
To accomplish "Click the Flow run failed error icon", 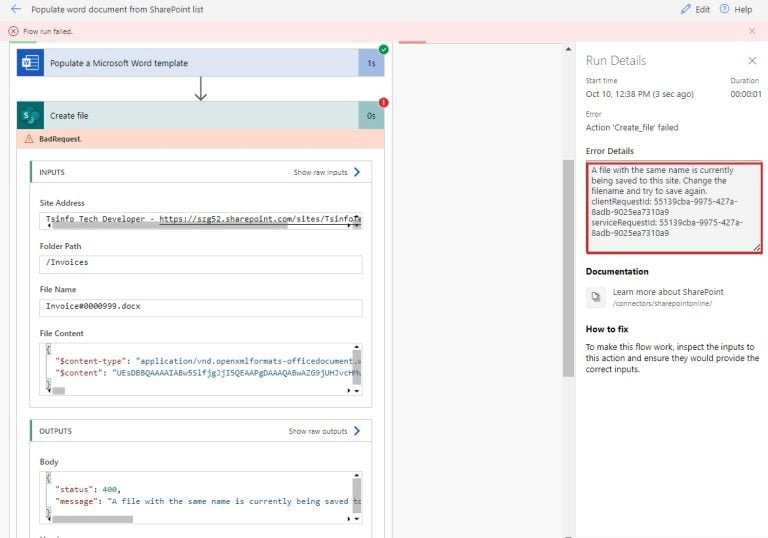I will click(13, 31).
